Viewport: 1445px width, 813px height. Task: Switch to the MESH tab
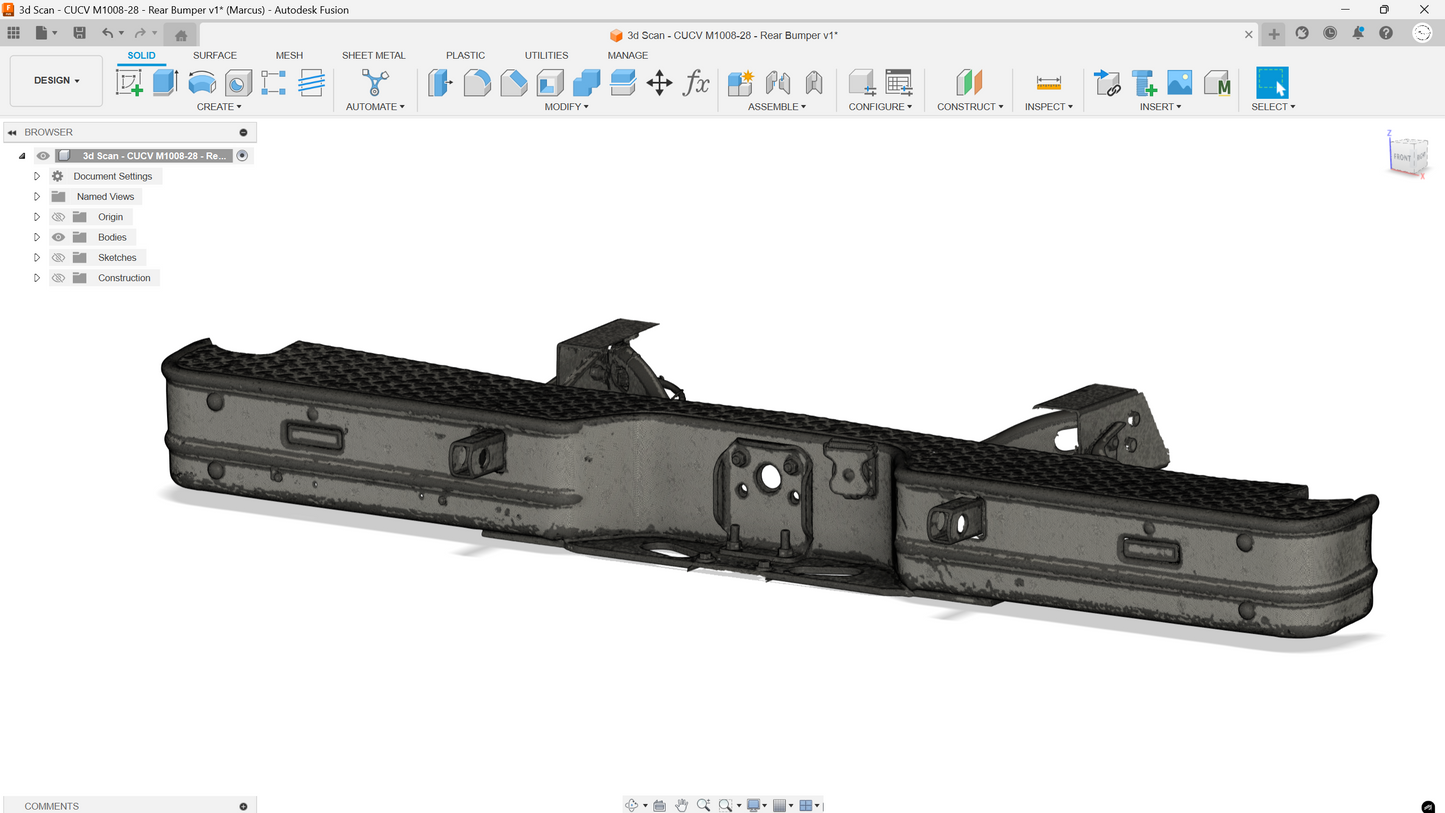(x=289, y=55)
